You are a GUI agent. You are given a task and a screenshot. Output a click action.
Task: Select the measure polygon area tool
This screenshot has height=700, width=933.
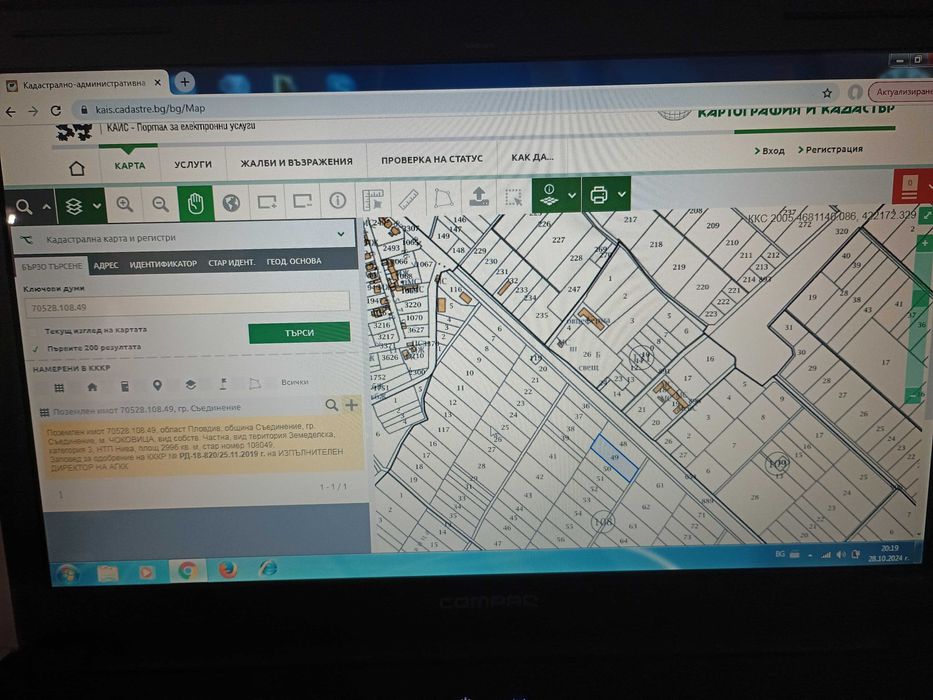443,198
